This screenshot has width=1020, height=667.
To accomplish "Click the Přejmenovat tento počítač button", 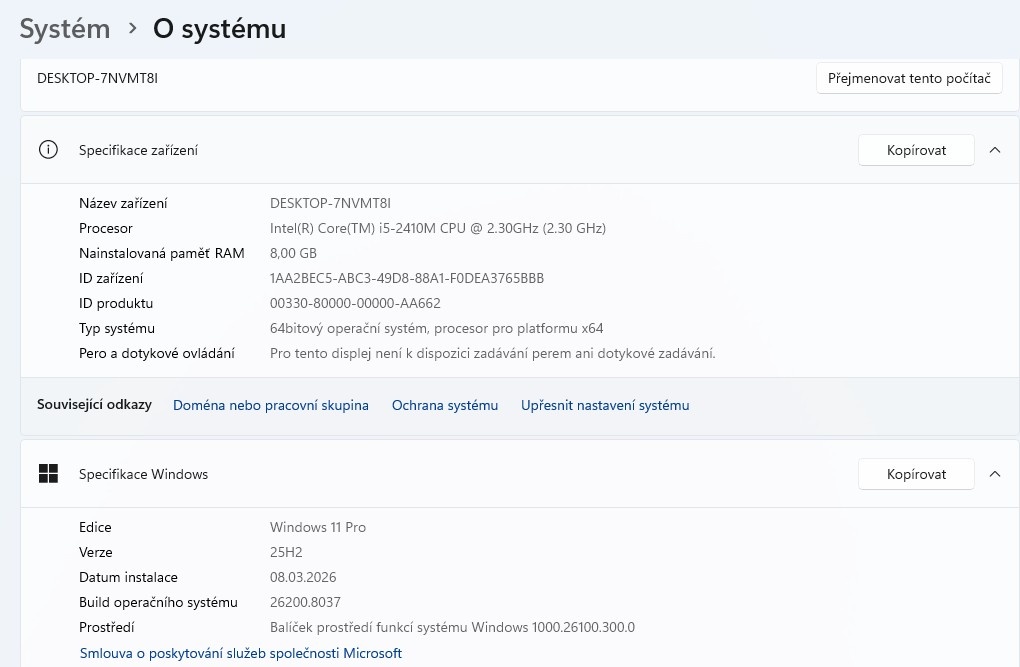I will pos(909,77).
